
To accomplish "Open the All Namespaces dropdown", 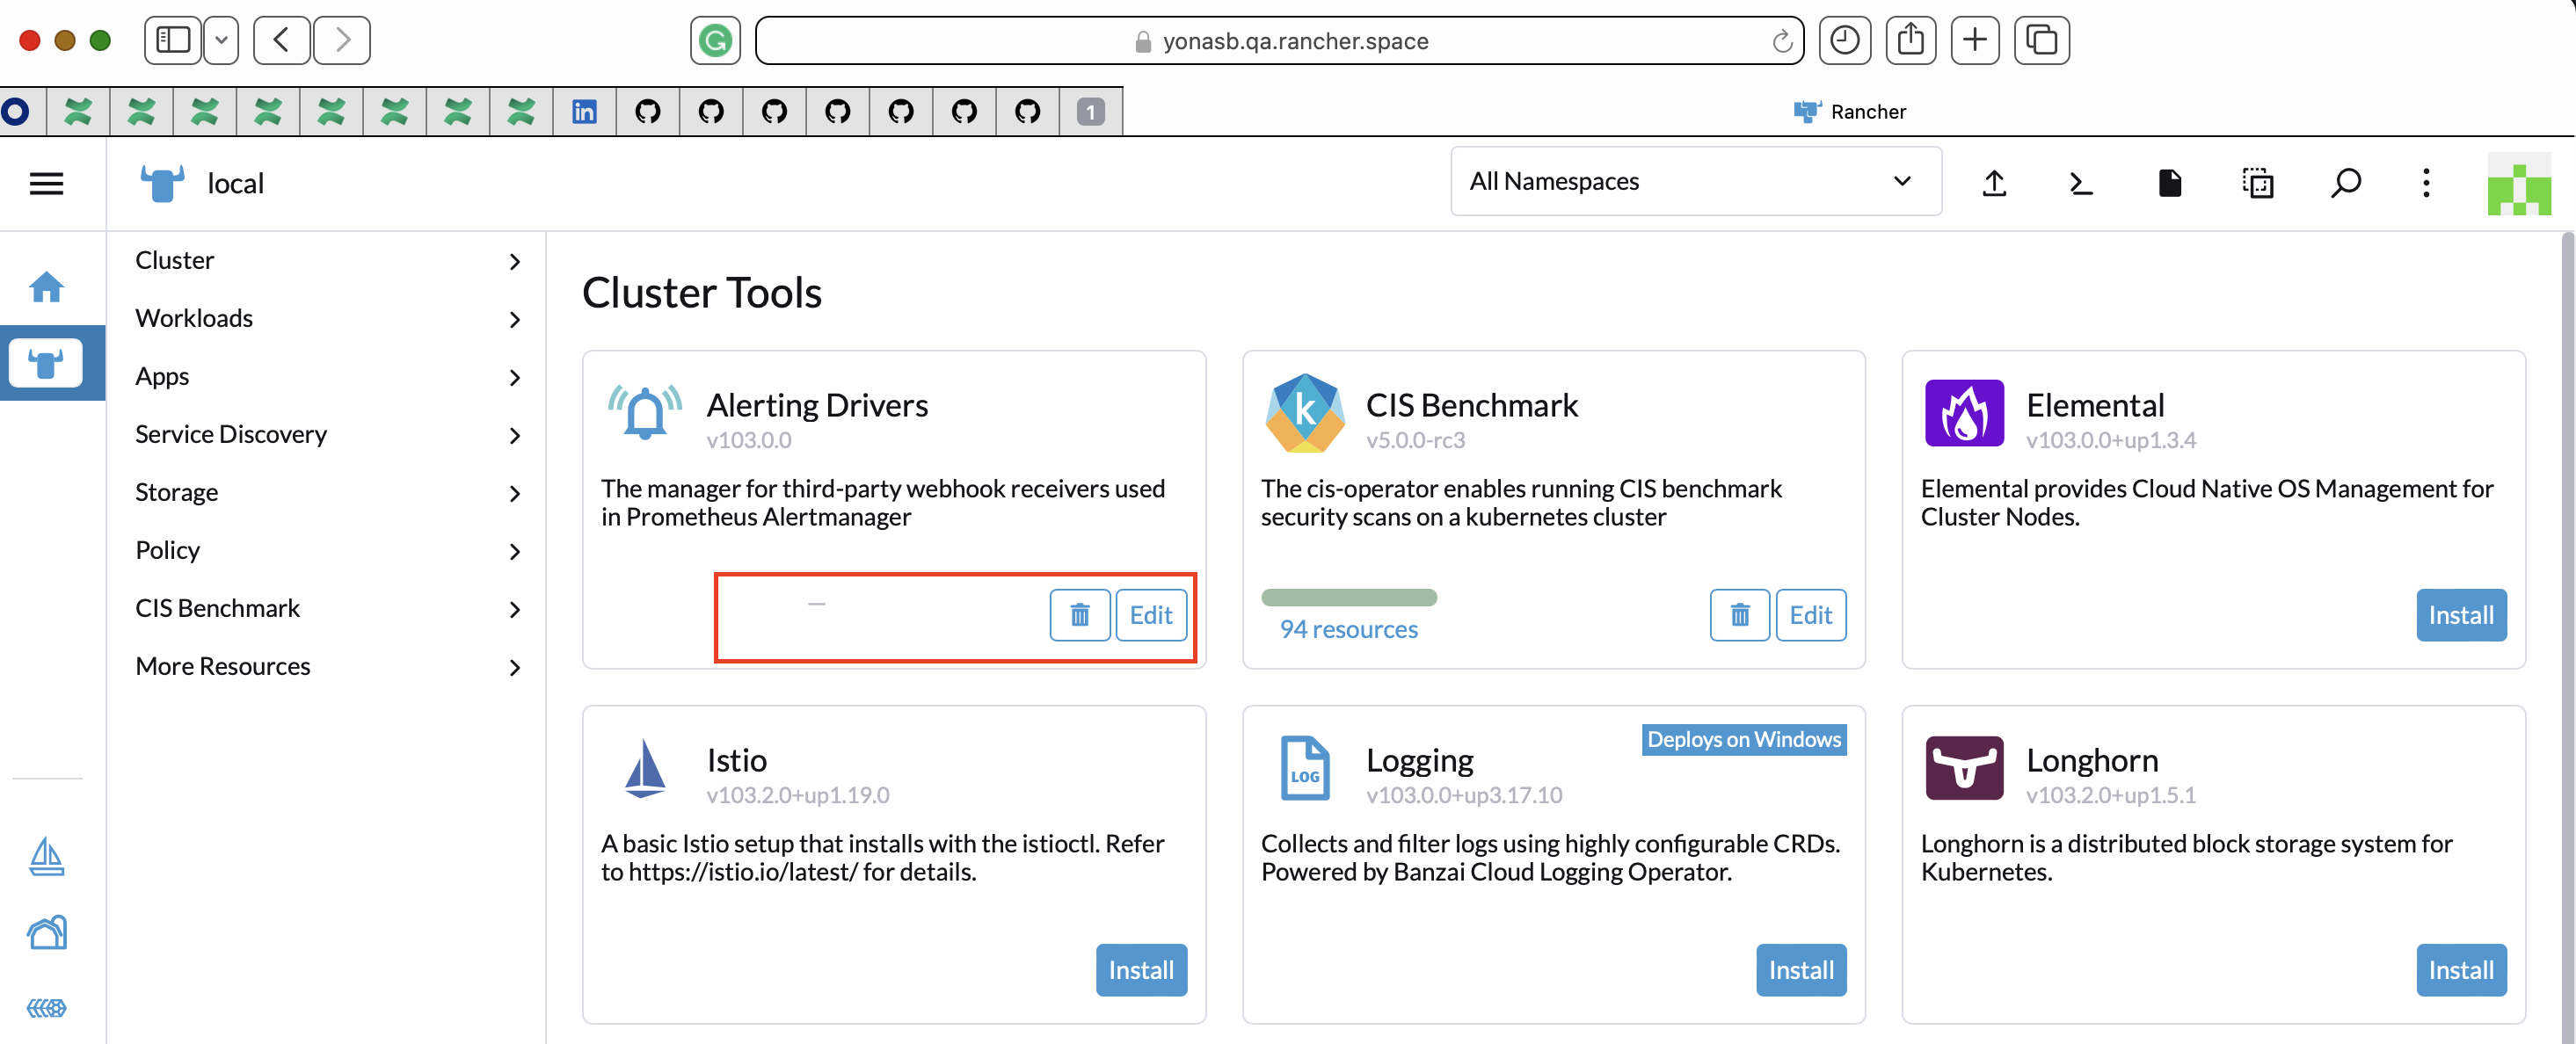I will [1695, 181].
